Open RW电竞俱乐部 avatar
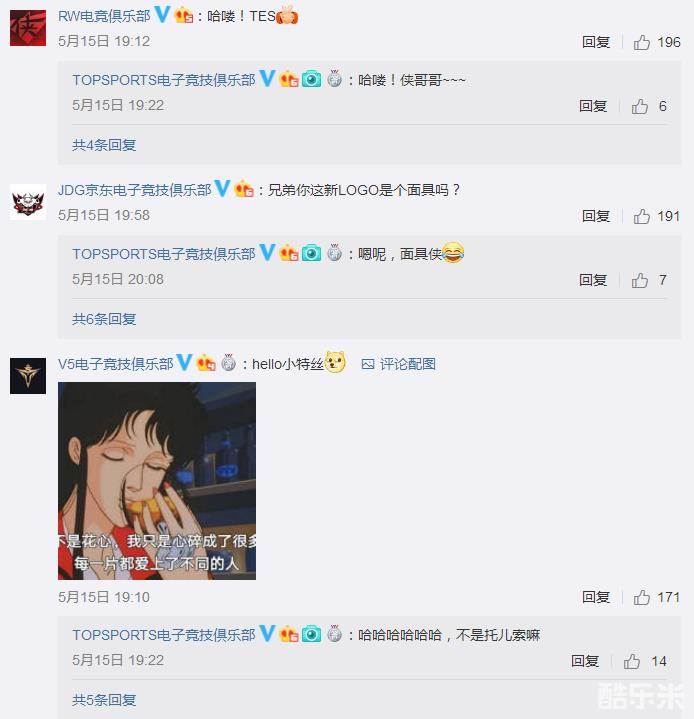The width and height of the screenshot is (694, 719). (28, 28)
